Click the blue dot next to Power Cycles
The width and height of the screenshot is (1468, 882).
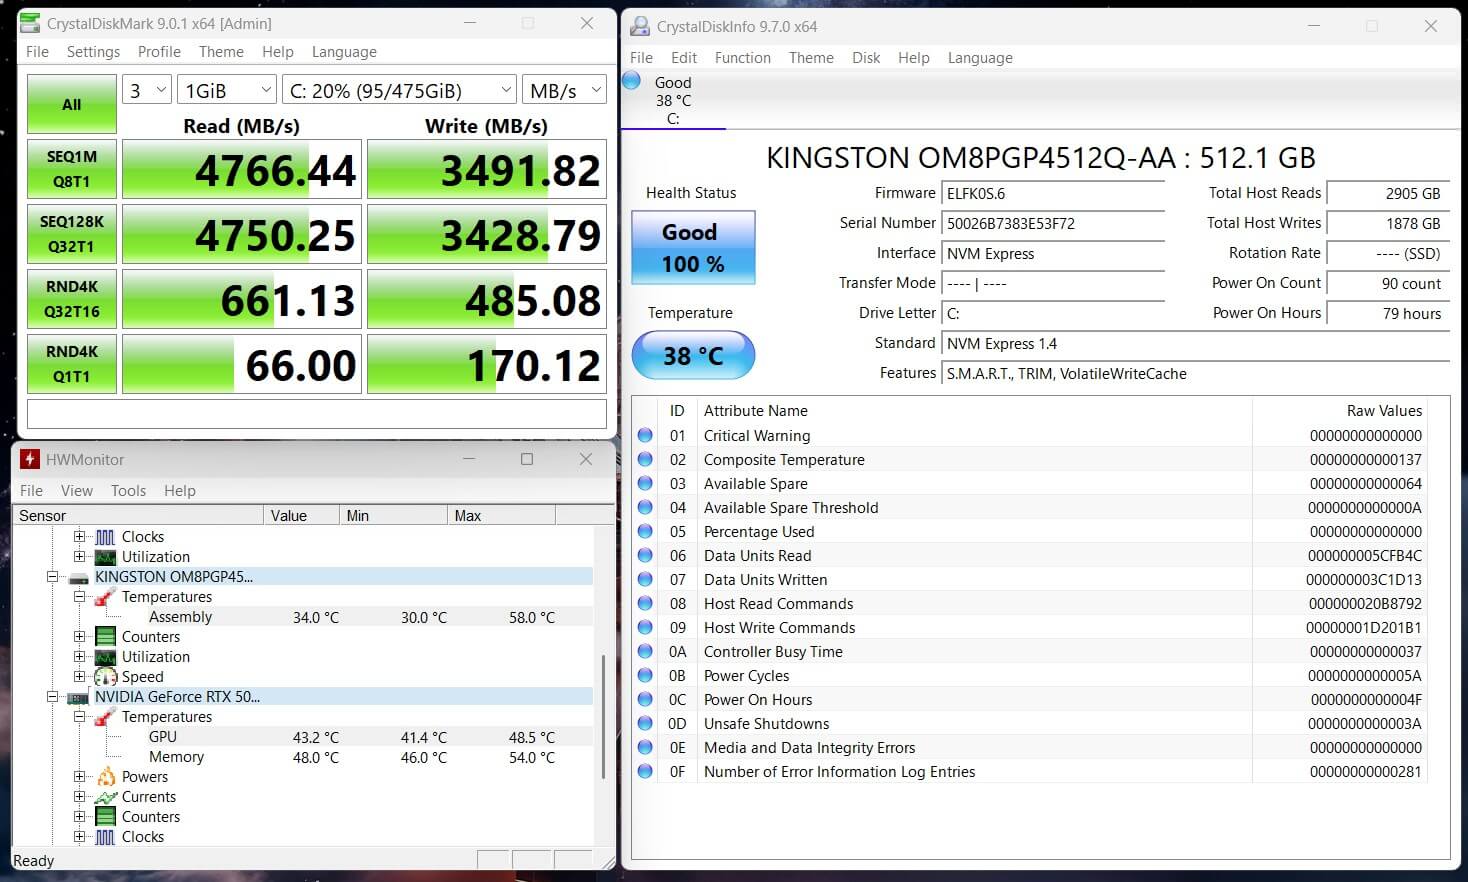645,675
